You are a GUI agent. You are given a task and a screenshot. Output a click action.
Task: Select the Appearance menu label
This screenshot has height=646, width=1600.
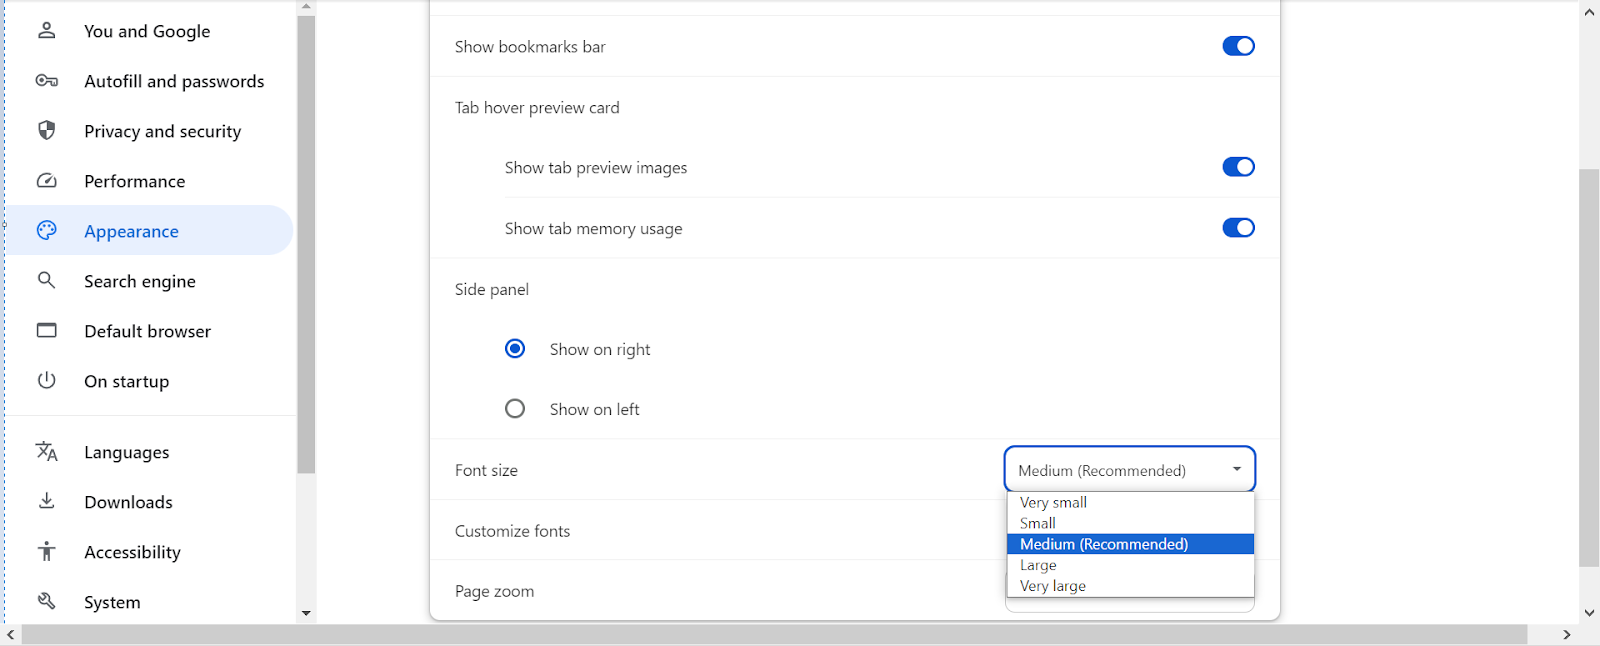pos(131,231)
